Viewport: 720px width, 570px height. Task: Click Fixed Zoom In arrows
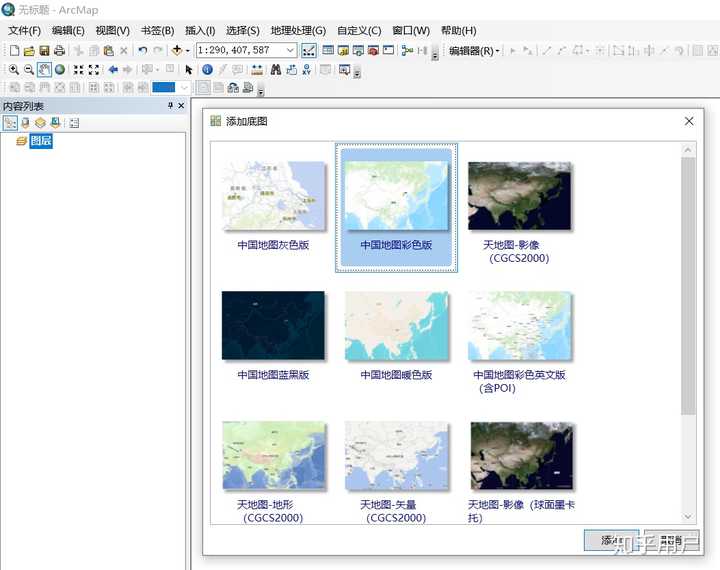tap(79, 70)
